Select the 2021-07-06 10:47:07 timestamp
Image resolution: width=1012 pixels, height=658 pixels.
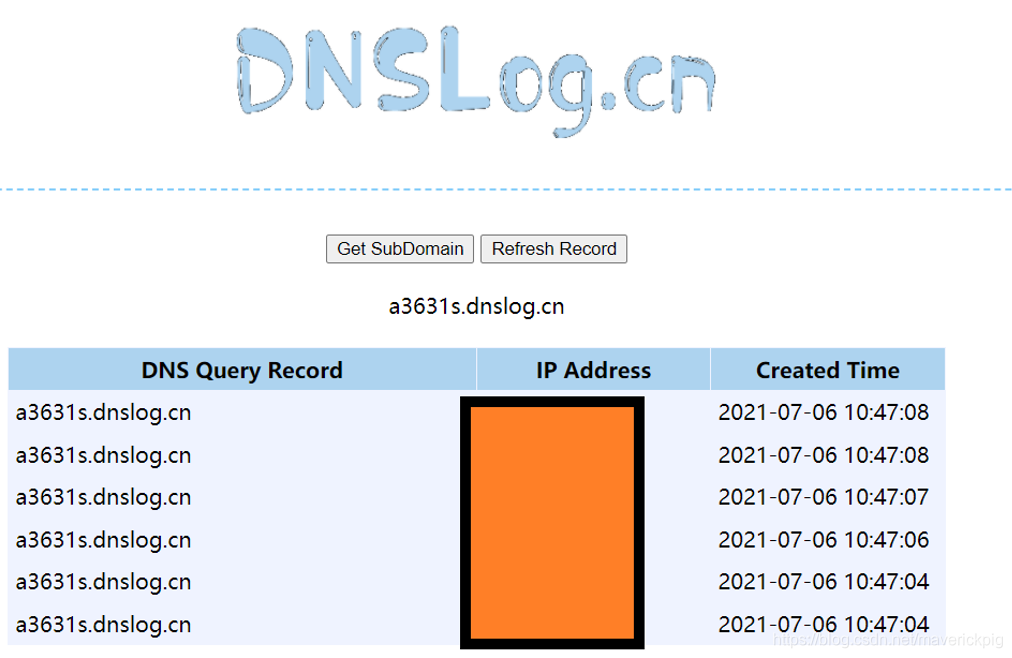click(x=824, y=497)
